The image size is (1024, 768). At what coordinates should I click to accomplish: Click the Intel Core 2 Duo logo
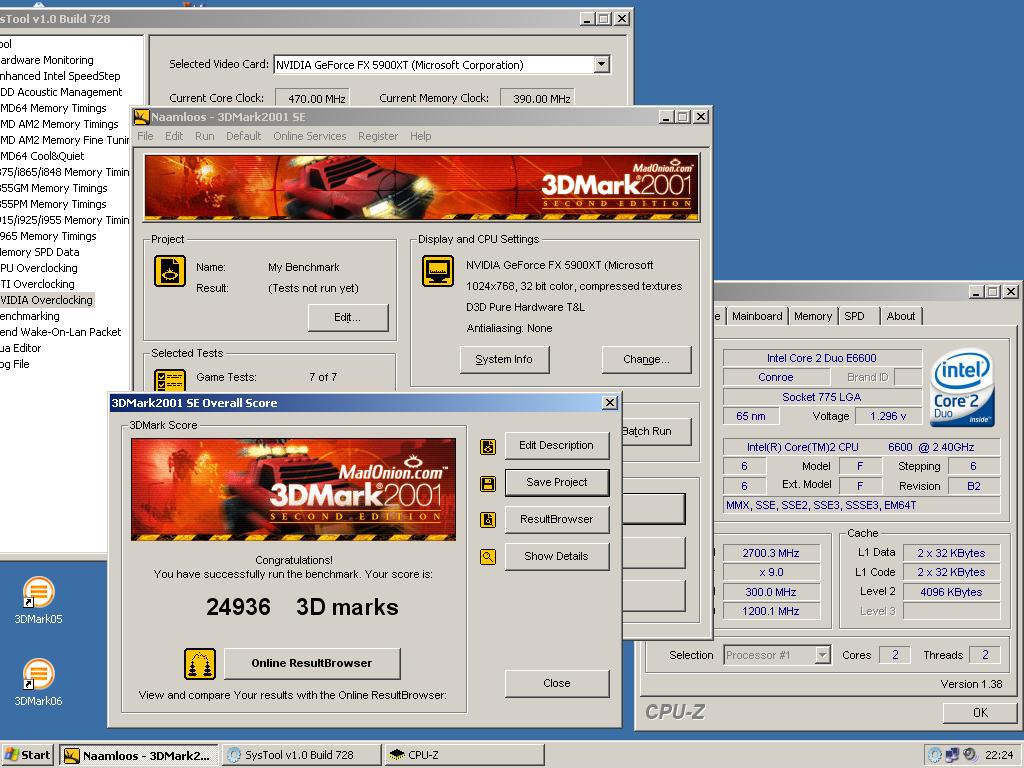click(x=963, y=388)
